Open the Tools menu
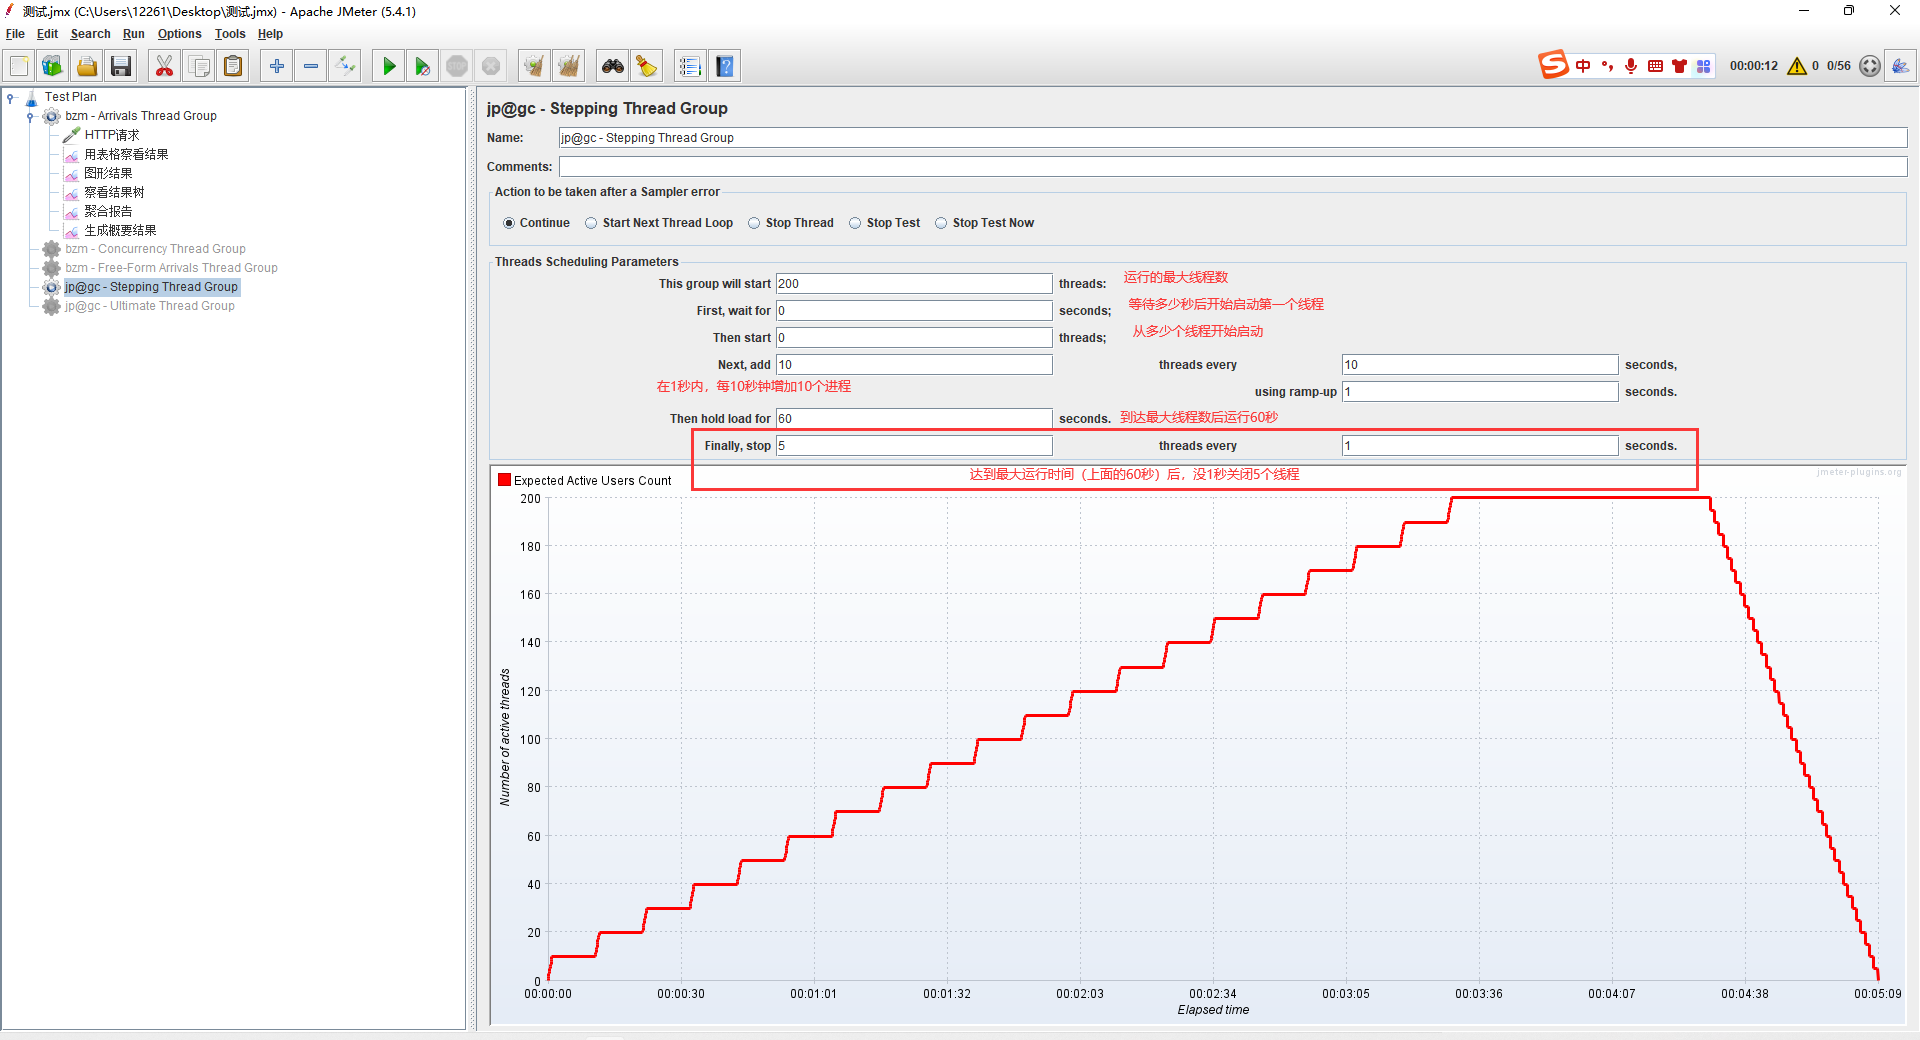The width and height of the screenshot is (1920, 1040). pos(229,34)
